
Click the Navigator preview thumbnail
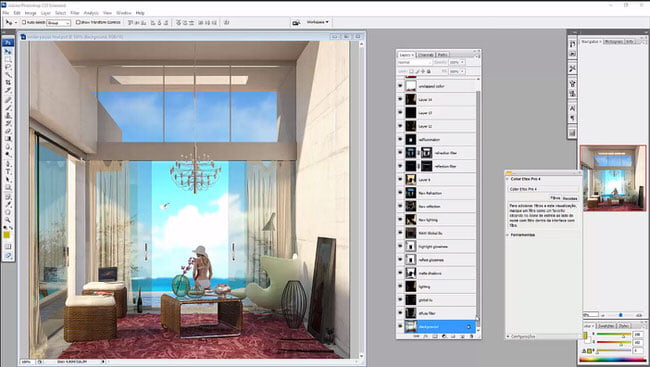point(613,178)
